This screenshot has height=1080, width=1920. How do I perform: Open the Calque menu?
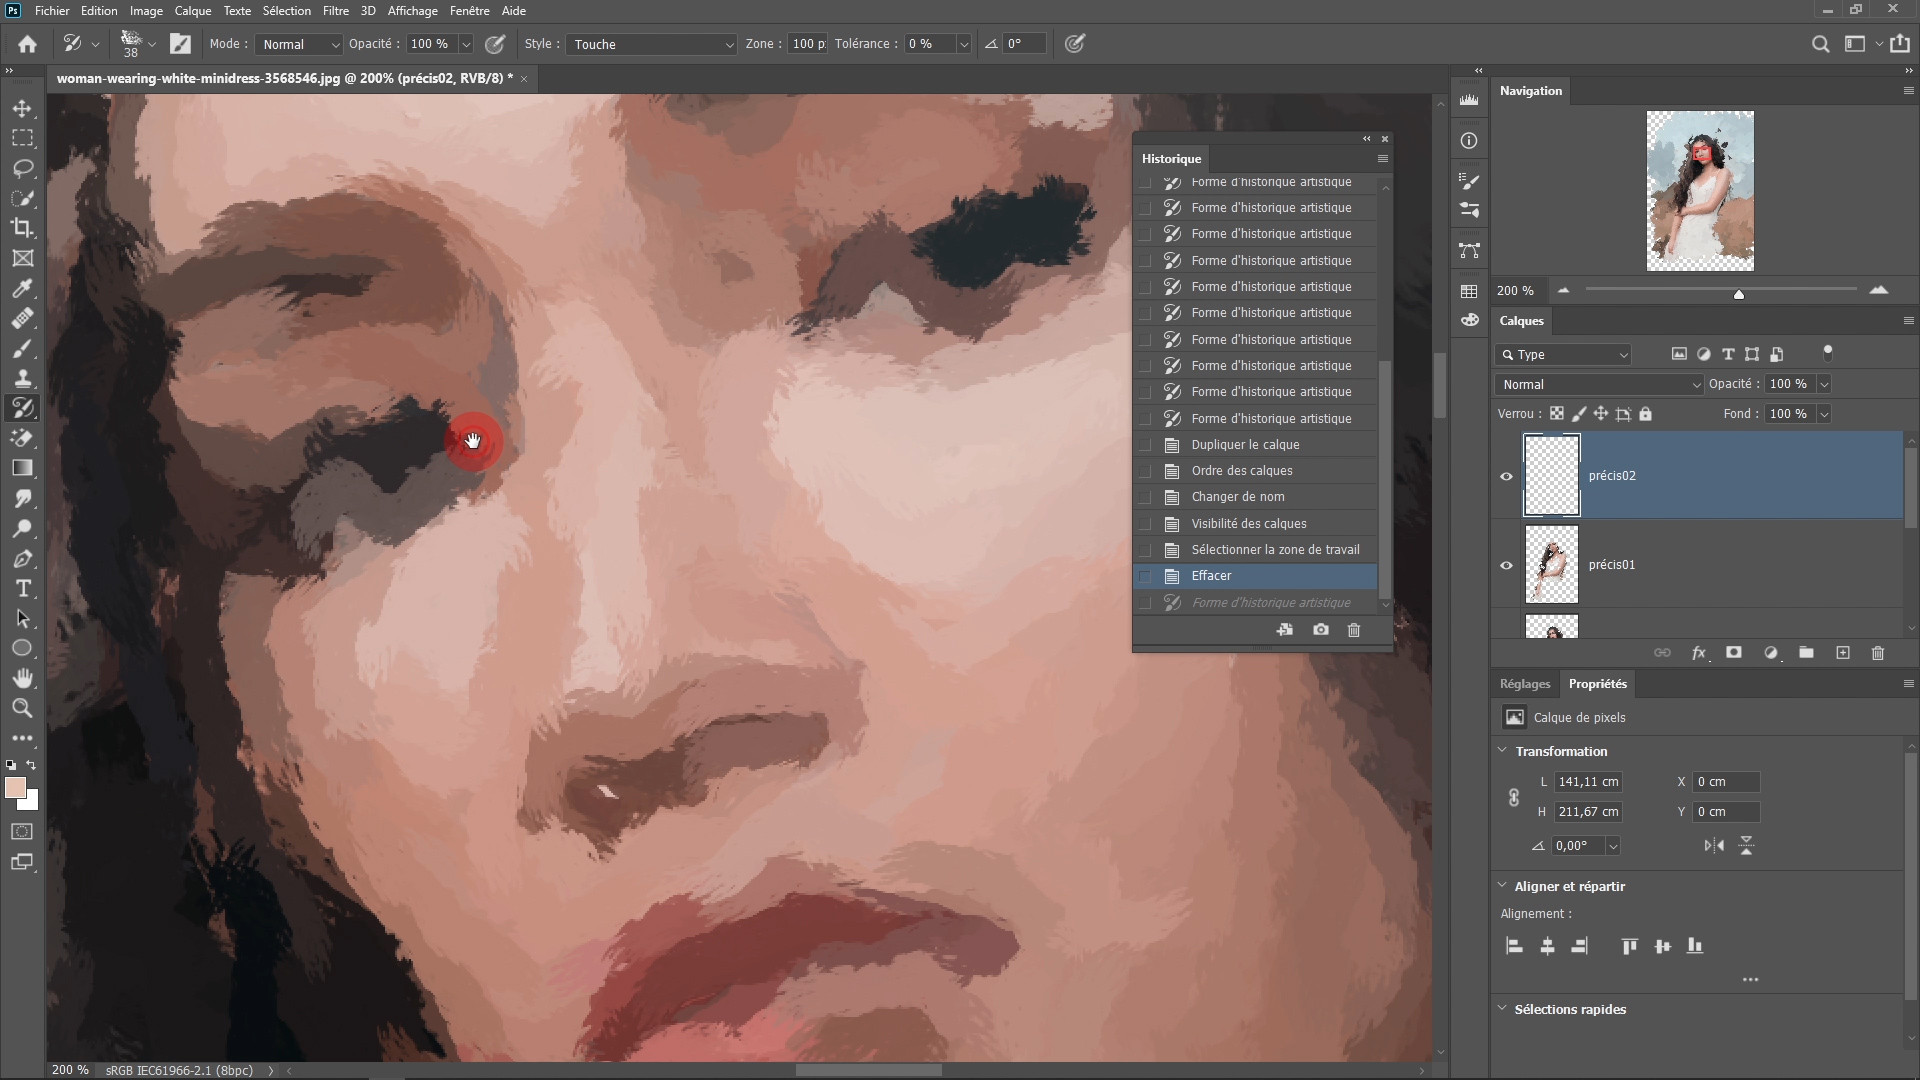pyautogui.click(x=193, y=11)
